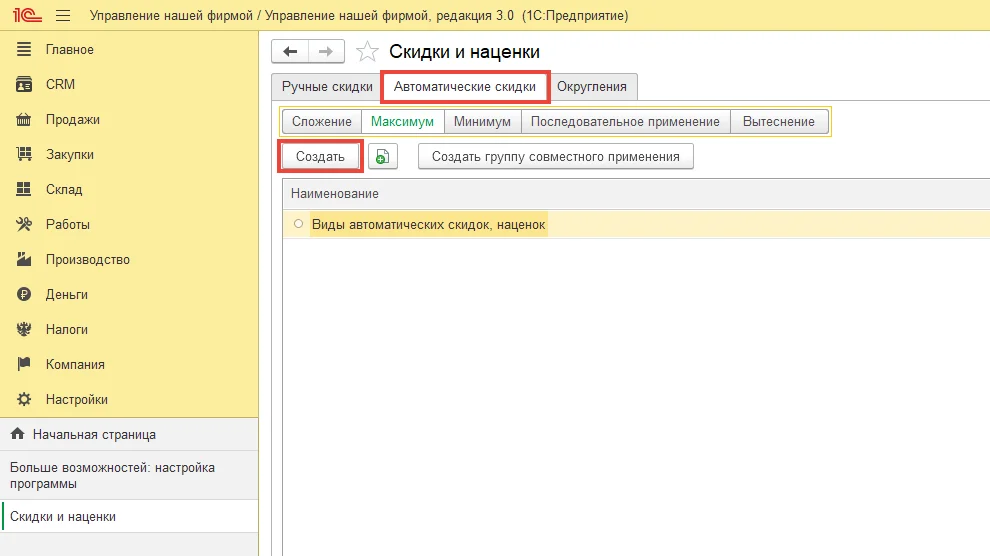990x556 pixels.
Task: Open Главное menu label
Action: point(69,49)
